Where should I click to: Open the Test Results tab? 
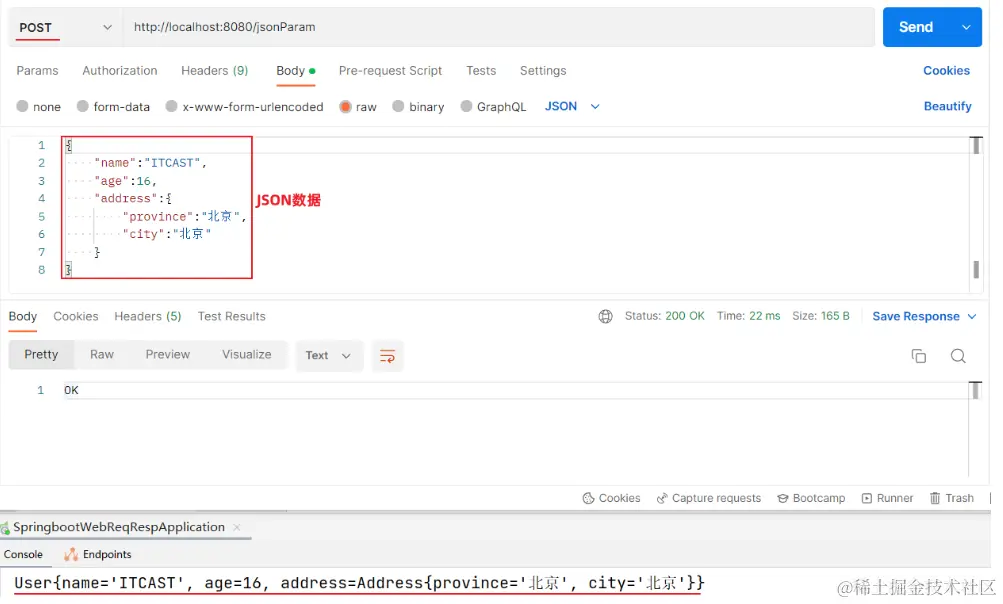pyautogui.click(x=232, y=316)
